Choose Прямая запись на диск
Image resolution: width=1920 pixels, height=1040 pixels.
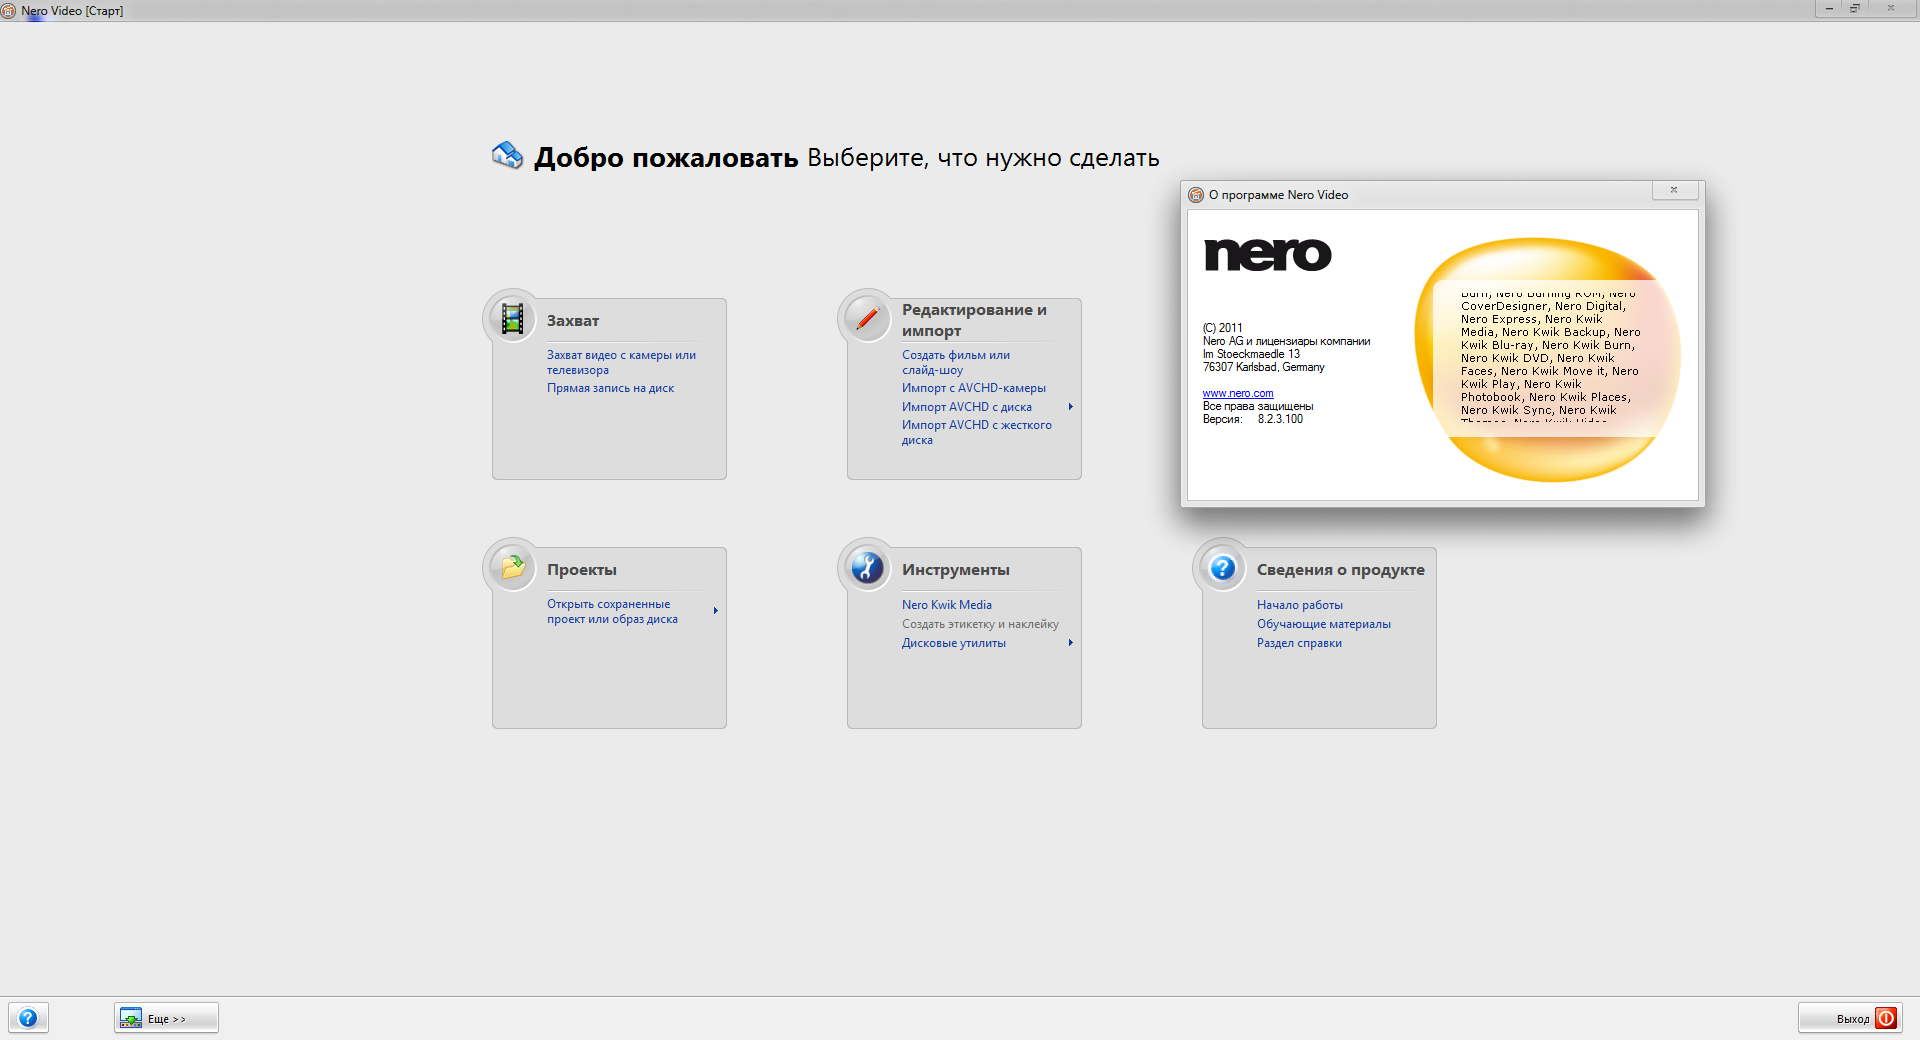coord(610,388)
